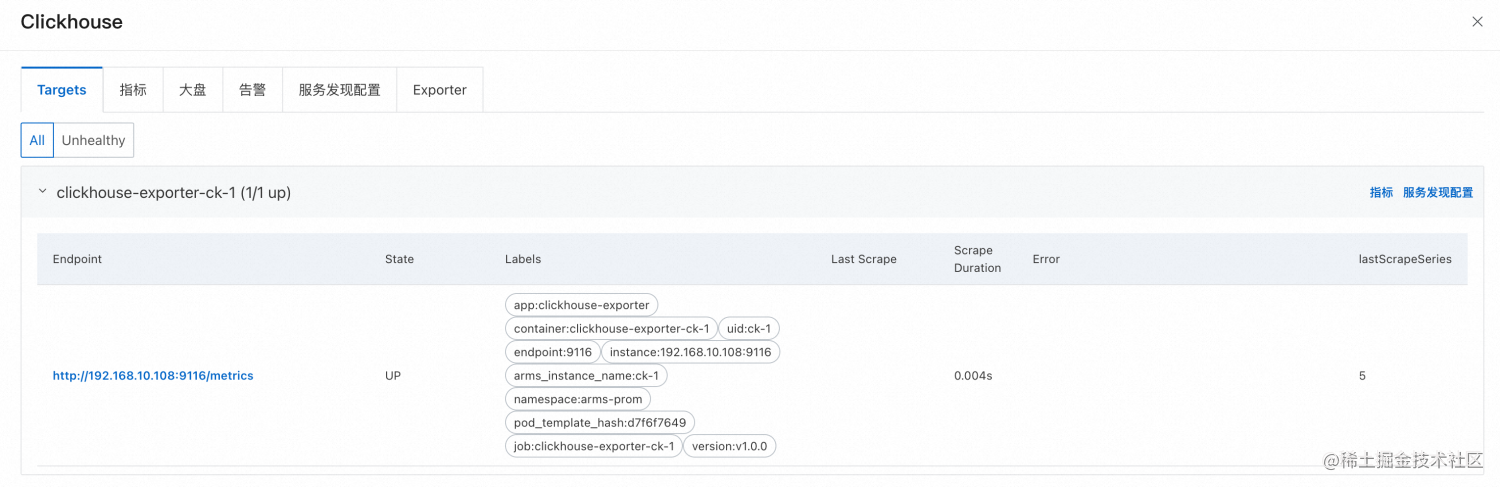Open the http://192.168.10.108:9116/metrics endpoint link
Image resolution: width=1500 pixels, height=487 pixels.
[153, 376]
